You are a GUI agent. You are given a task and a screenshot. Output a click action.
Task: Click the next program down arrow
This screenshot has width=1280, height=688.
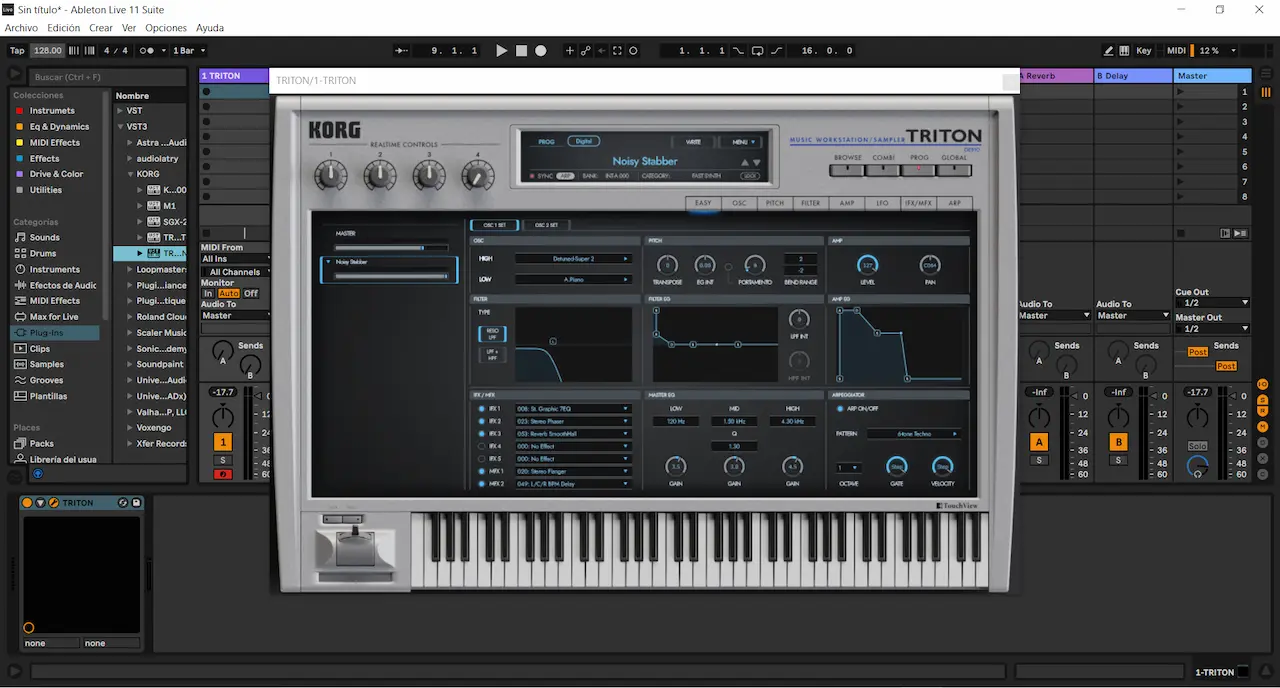point(757,162)
